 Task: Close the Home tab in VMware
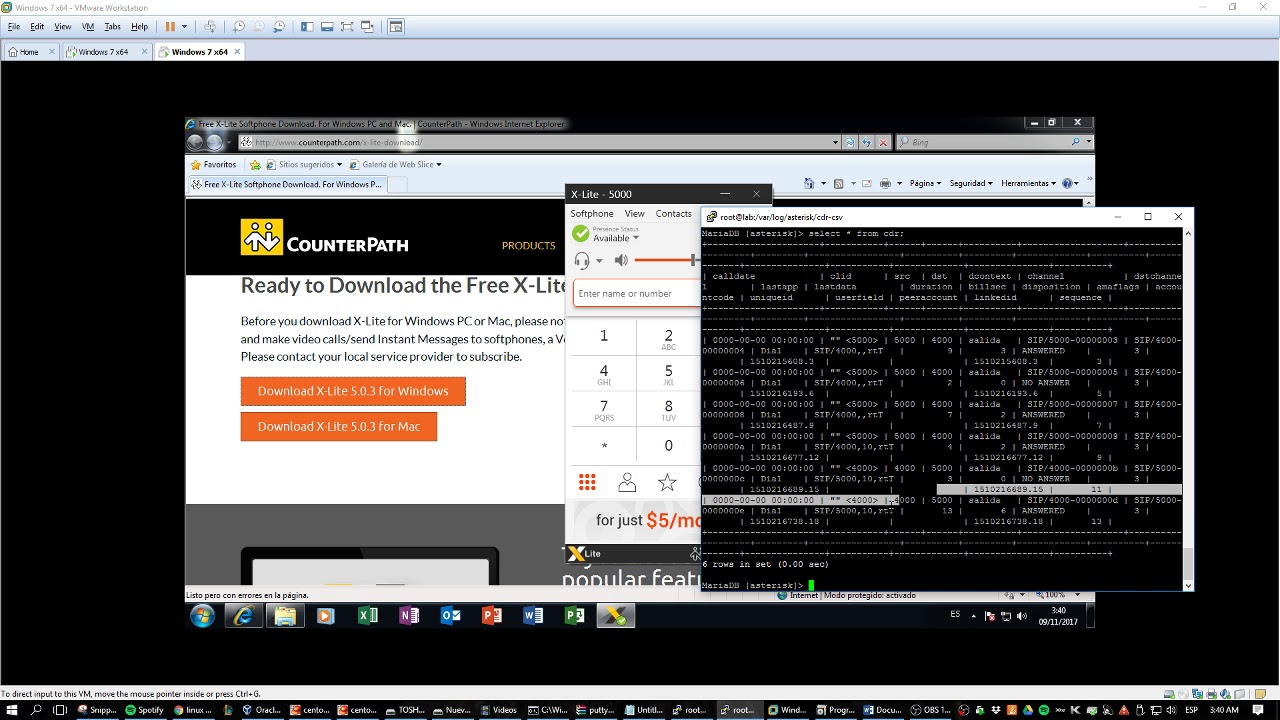coord(52,52)
